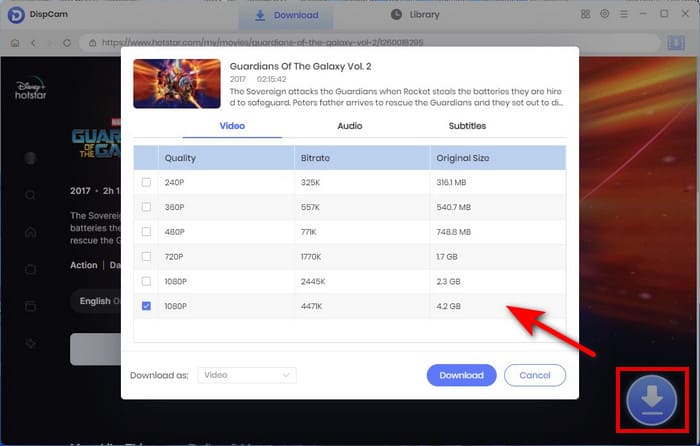
Task: Click the blue icon right of address bar
Action: 676,43
